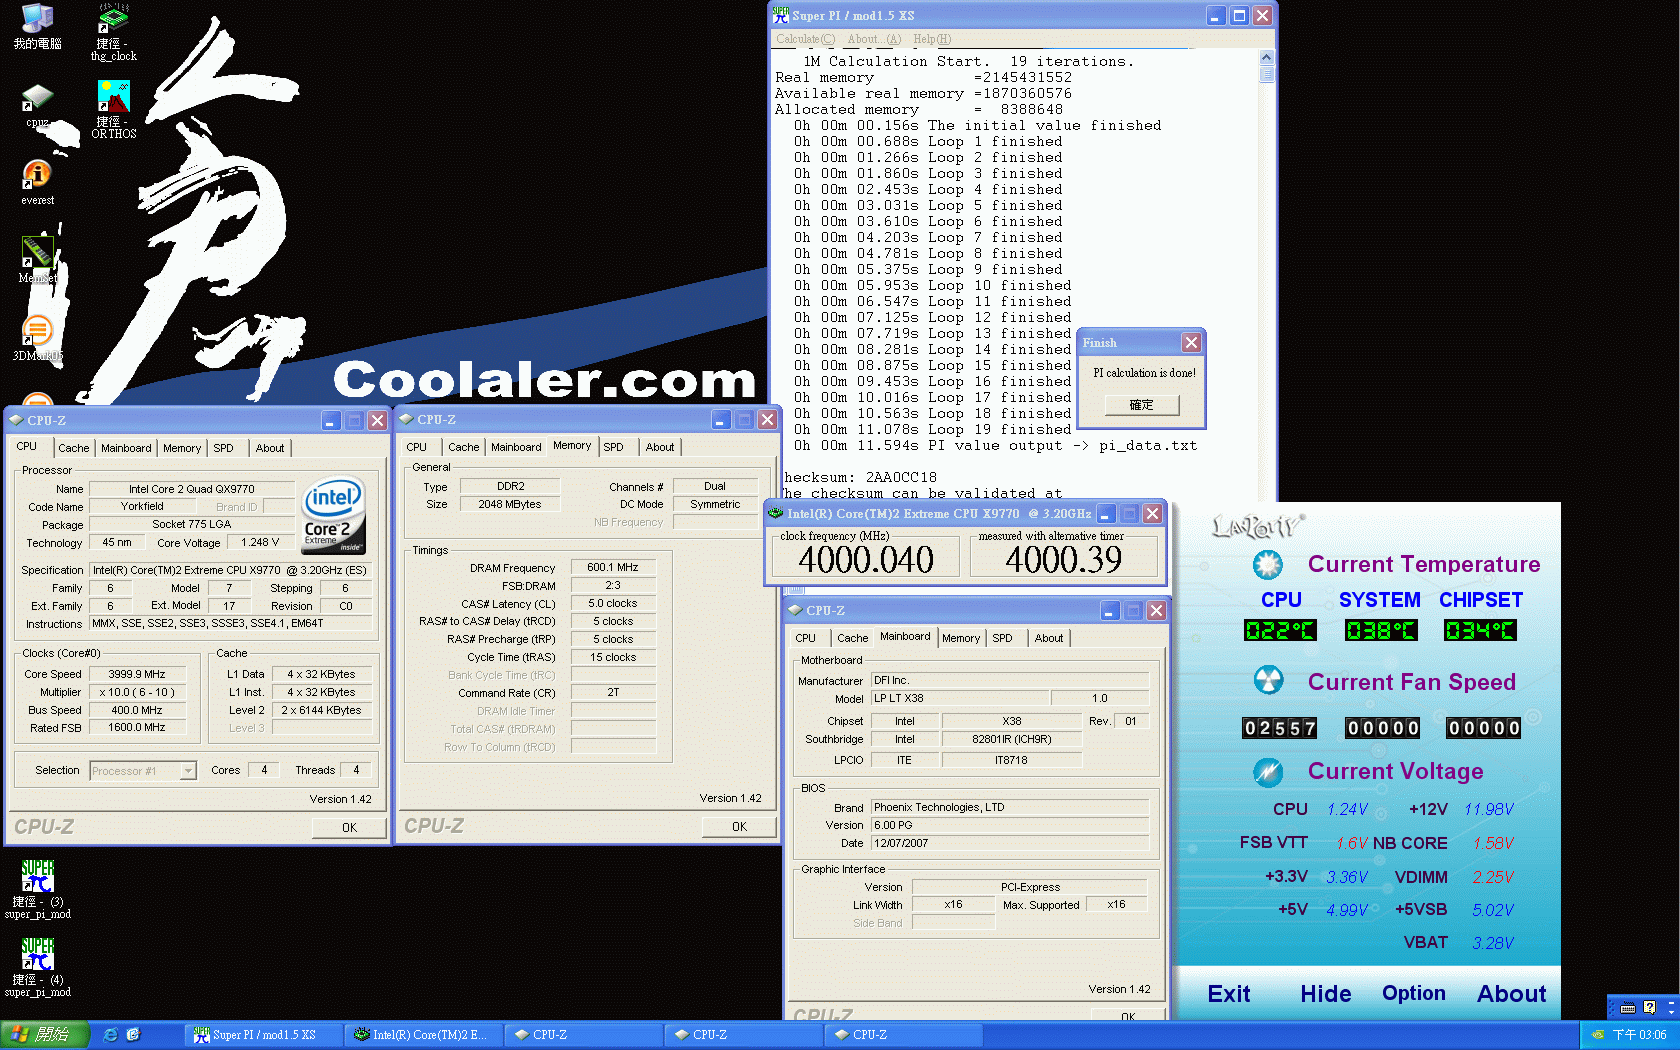The width and height of the screenshot is (1680, 1050).
Task: Open Option in LANParty monitor
Action: 1413,993
